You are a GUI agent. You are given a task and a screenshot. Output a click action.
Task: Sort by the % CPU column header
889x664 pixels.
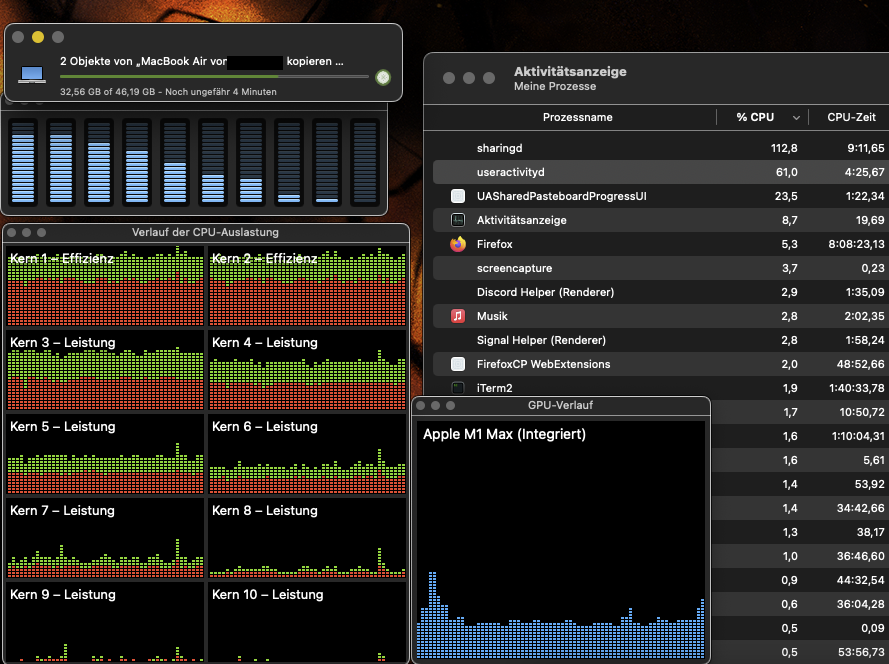(755, 117)
